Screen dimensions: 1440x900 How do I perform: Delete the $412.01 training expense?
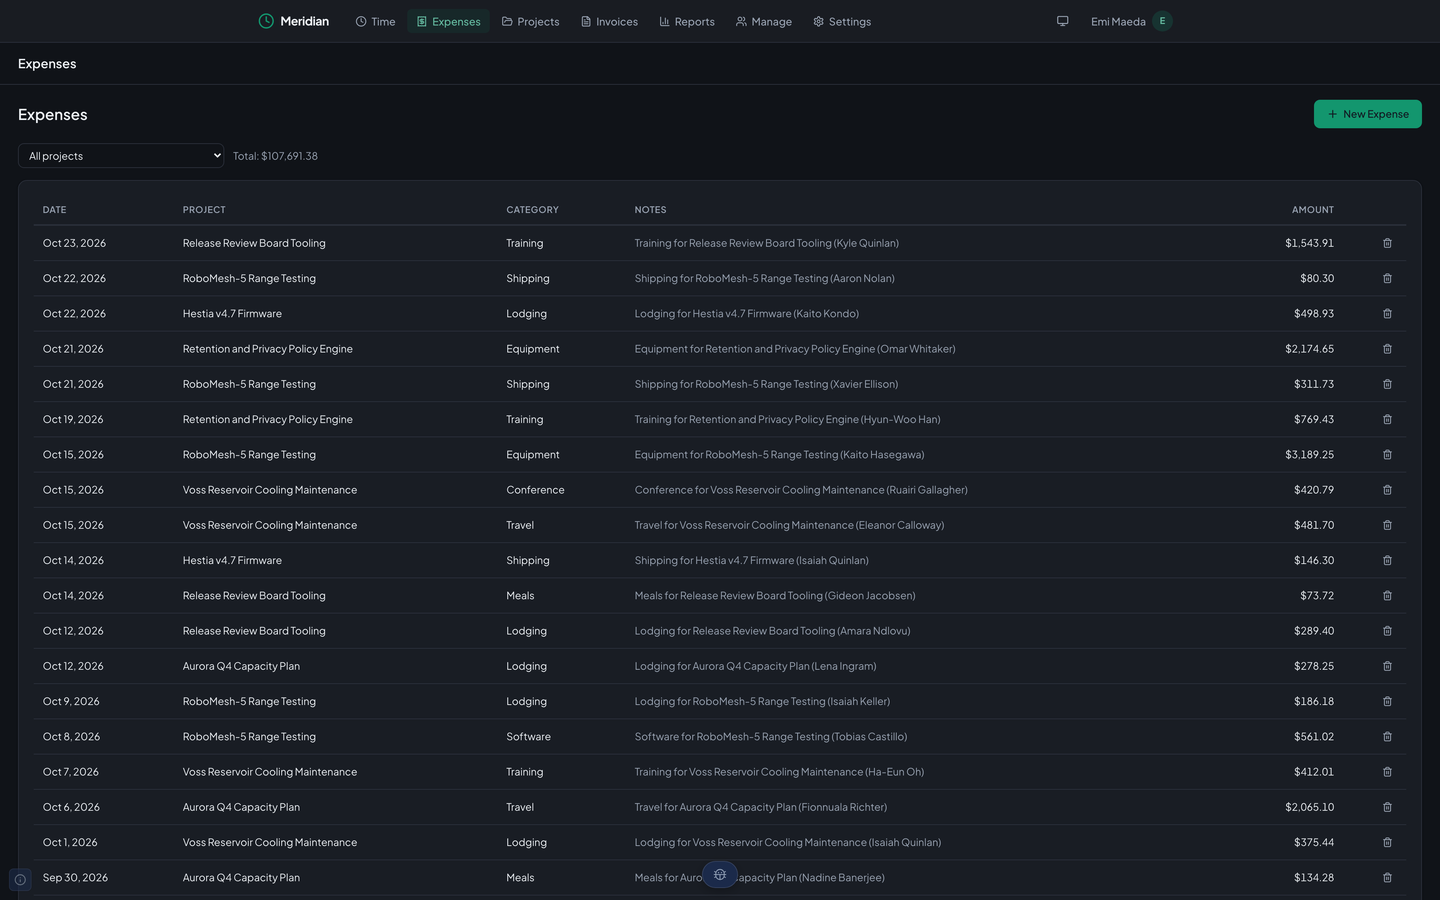point(1387,772)
